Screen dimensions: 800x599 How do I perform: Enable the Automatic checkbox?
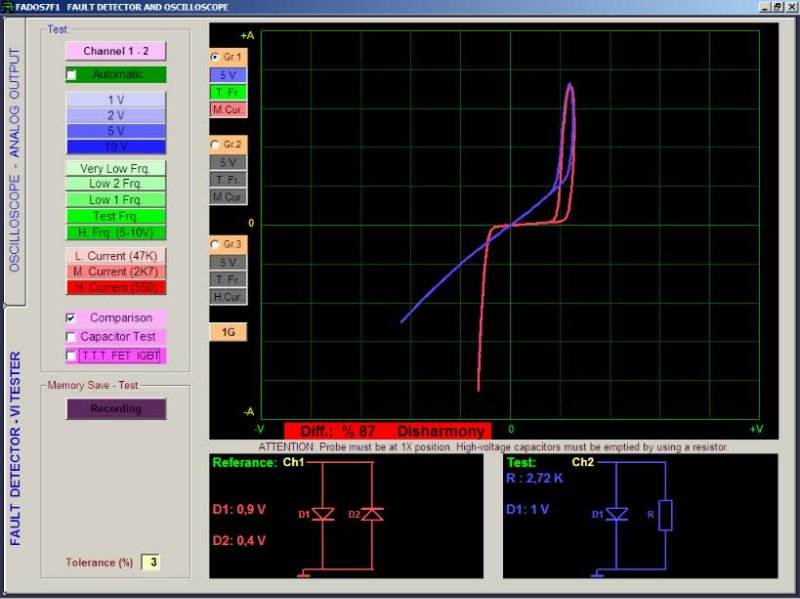click(x=72, y=75)
